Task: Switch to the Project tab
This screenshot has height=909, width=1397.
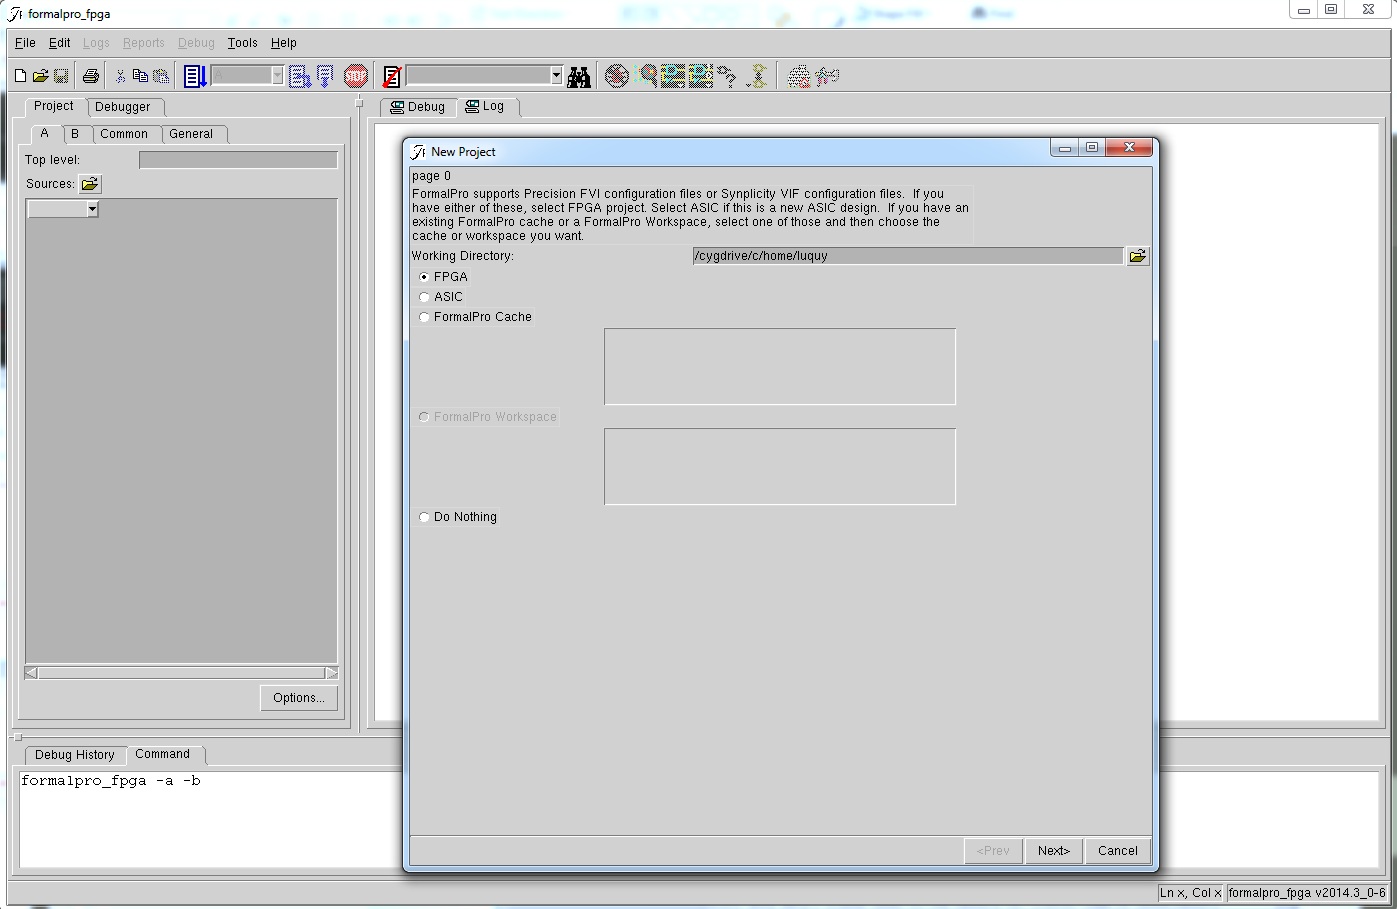Action: [54, 106]
